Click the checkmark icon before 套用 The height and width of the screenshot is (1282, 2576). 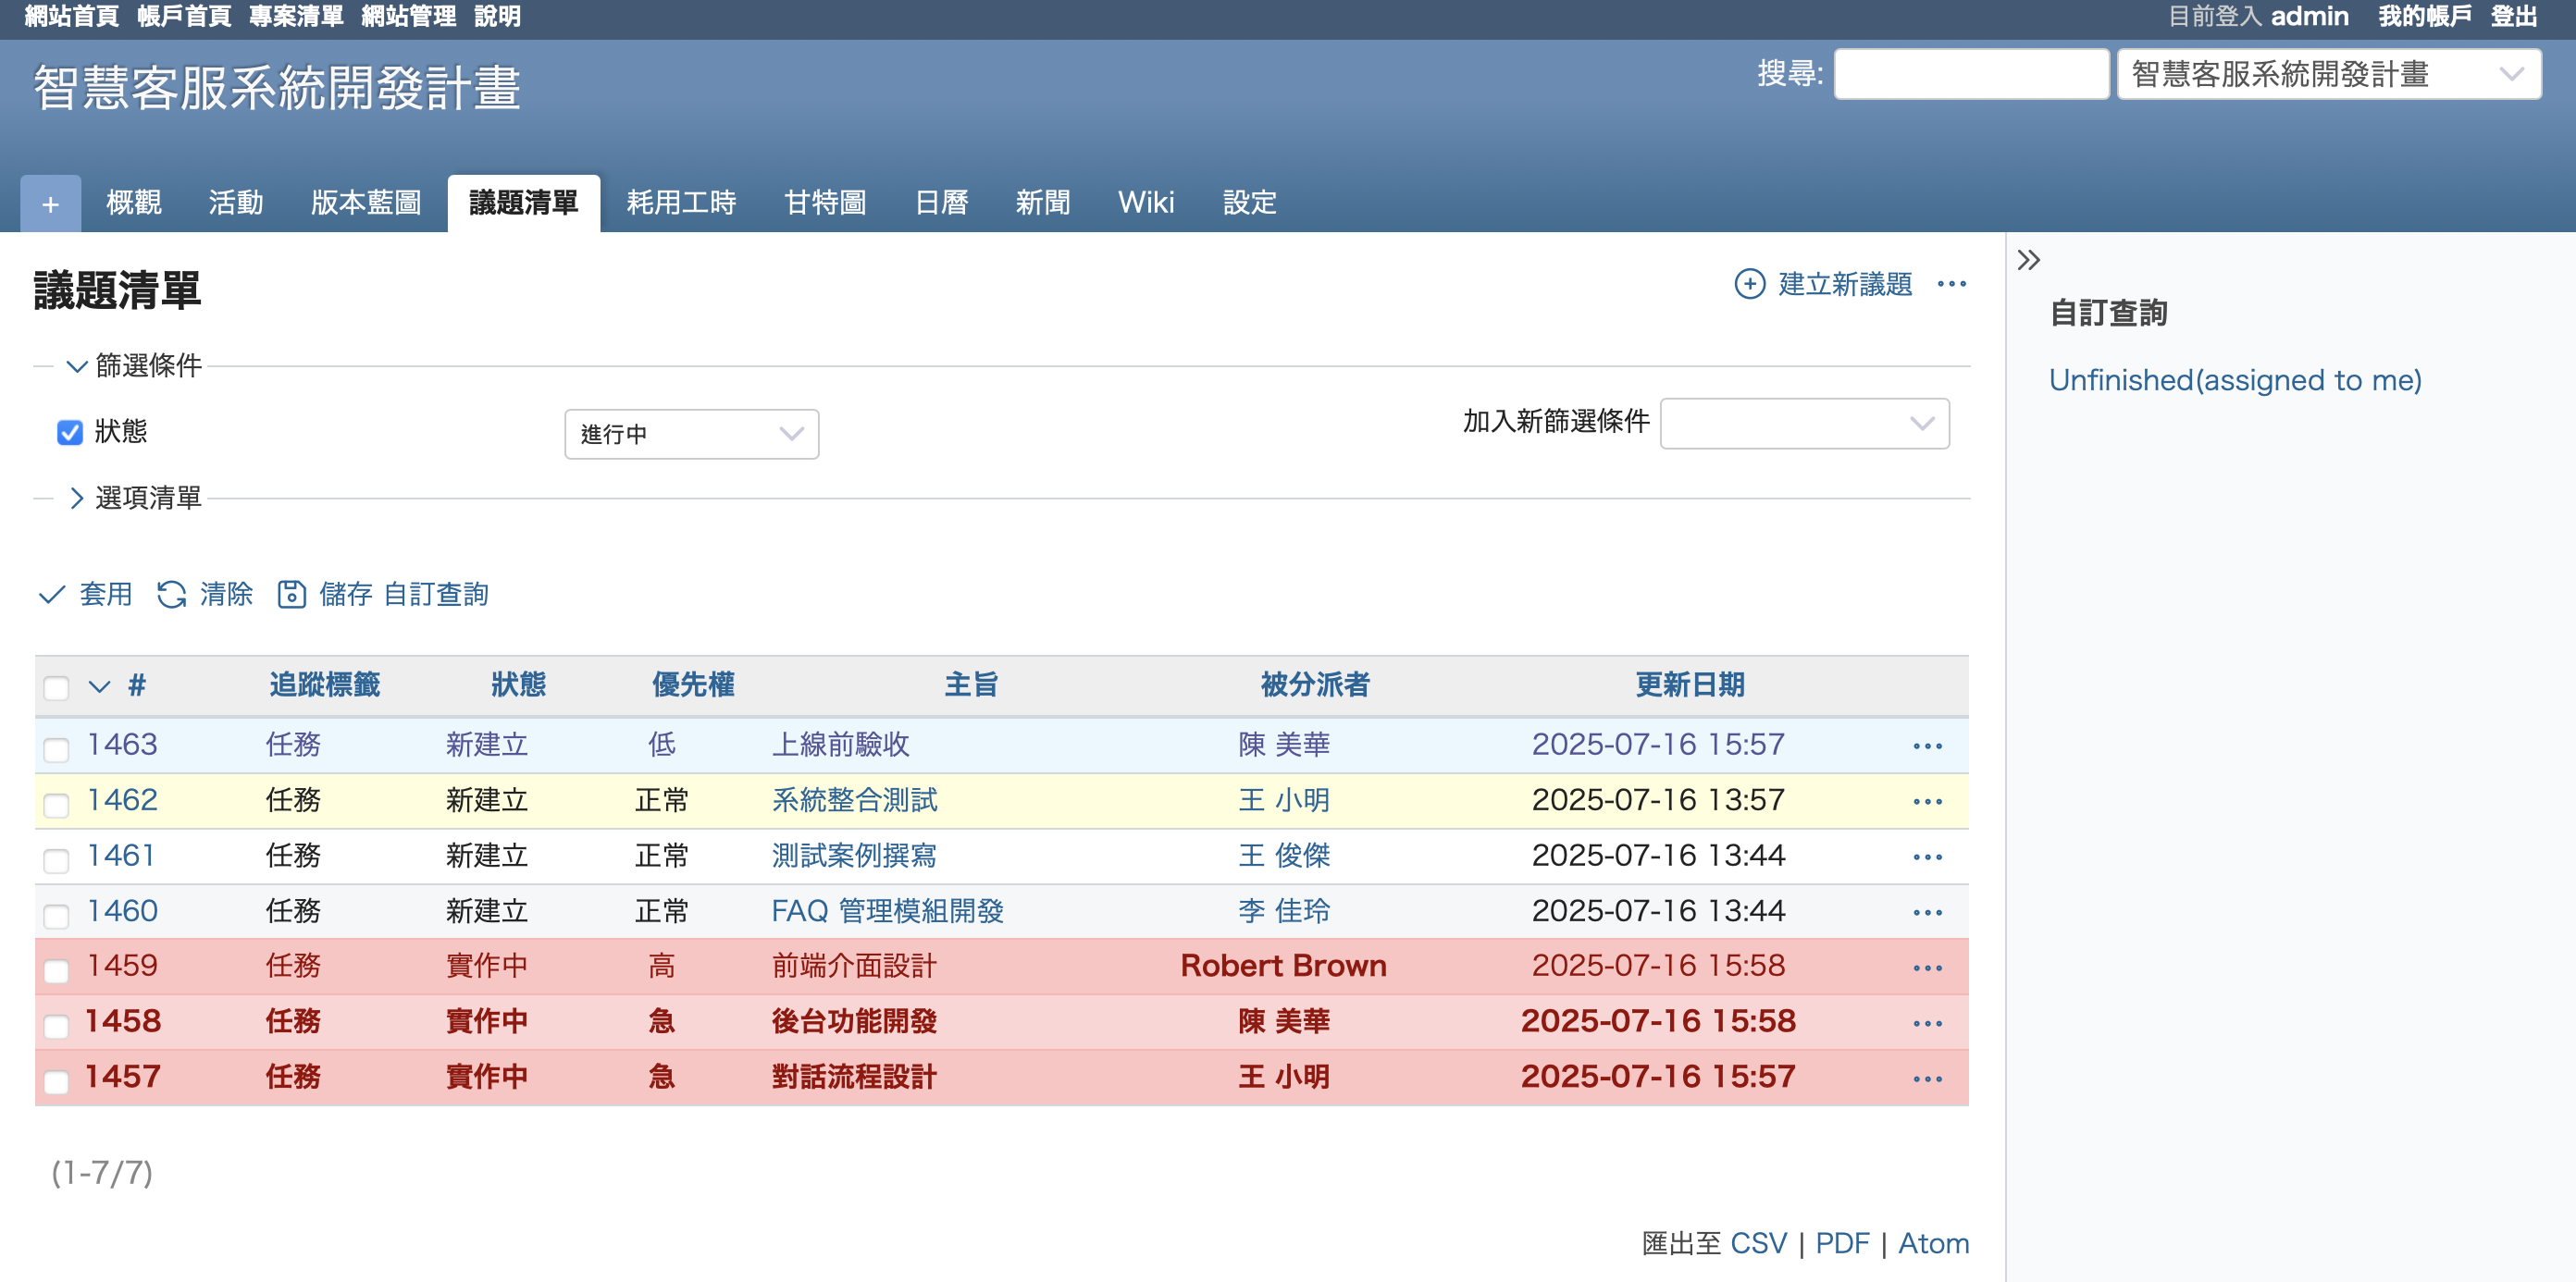tap(52, 595)
